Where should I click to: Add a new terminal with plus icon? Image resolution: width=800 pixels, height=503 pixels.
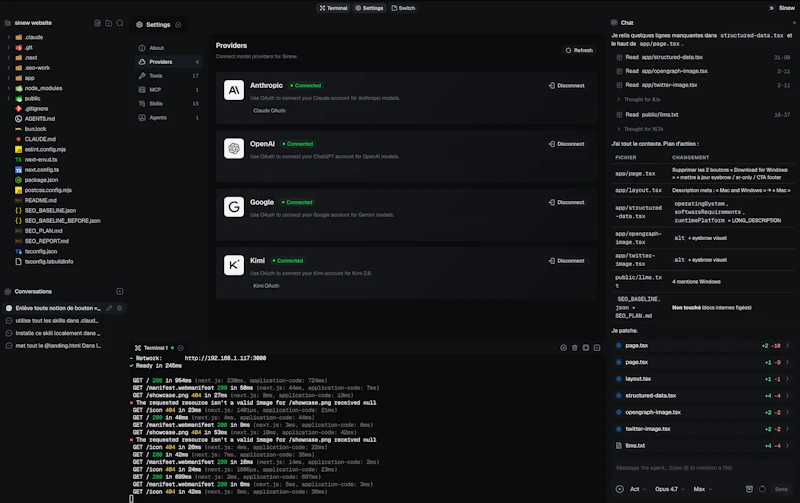pos(563,348)
